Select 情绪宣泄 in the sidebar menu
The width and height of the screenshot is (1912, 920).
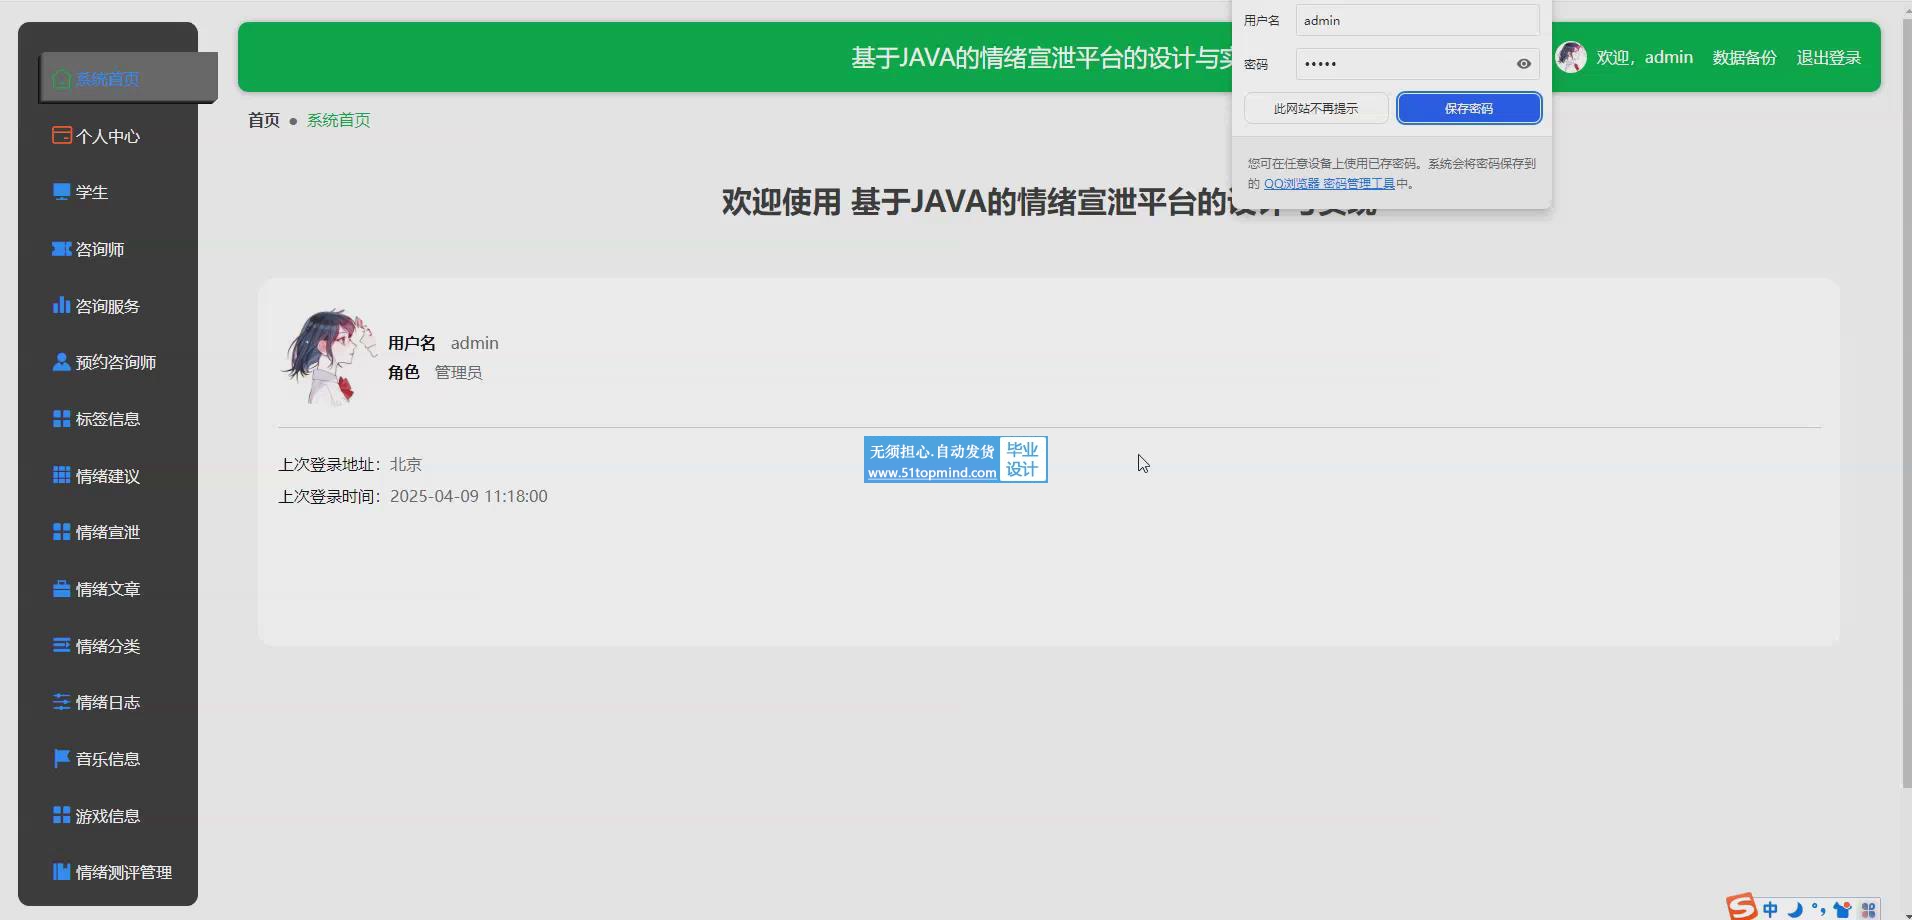(107, 532)
